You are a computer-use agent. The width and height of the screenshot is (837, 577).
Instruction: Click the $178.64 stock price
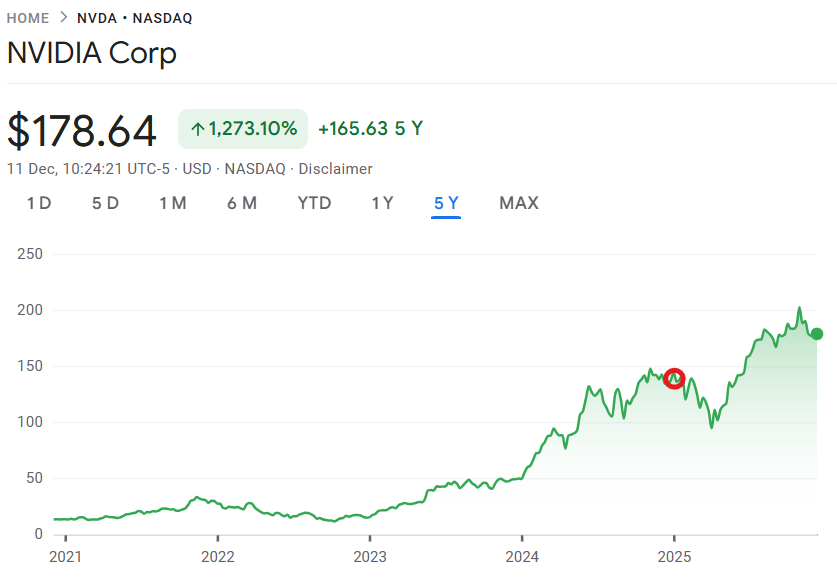tap(82, 132)
